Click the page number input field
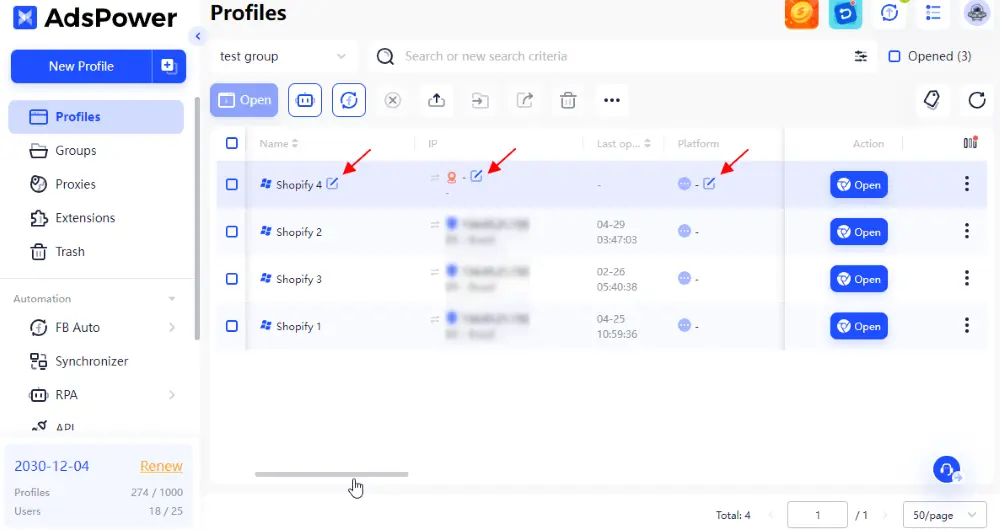This screenshot has width=1000, height=530. [x=817, y=515]
